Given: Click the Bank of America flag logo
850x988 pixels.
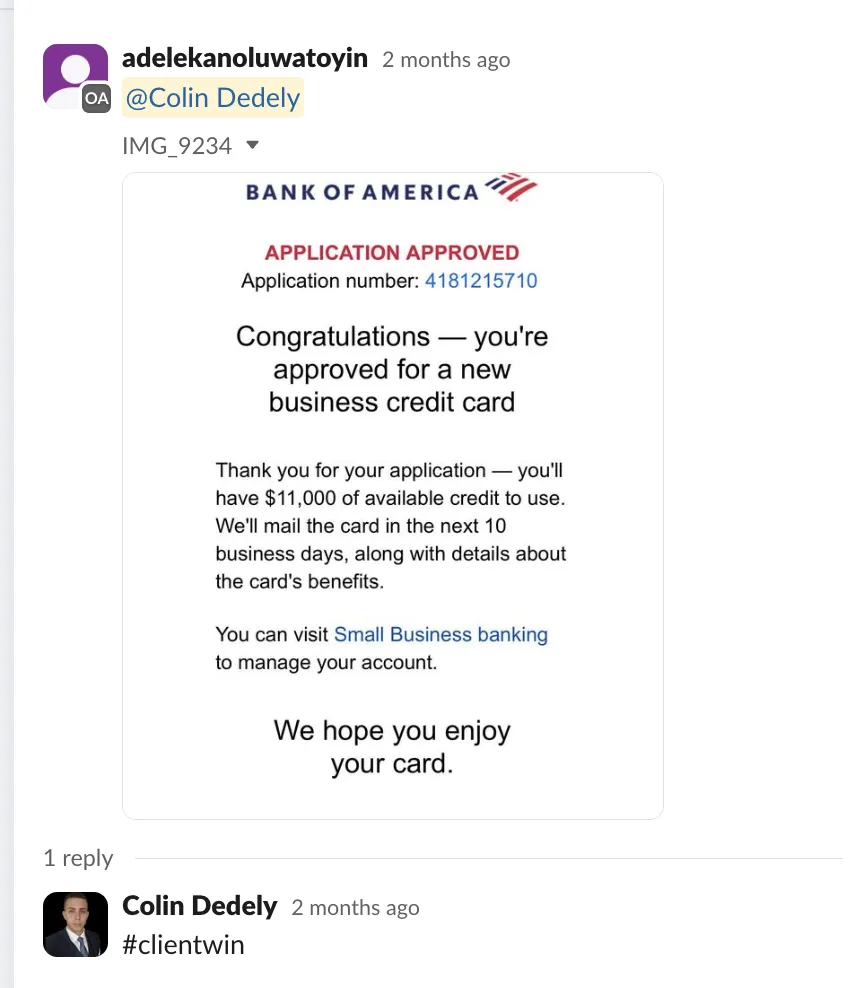Looking at the screenshot, I should pos(510,187).
